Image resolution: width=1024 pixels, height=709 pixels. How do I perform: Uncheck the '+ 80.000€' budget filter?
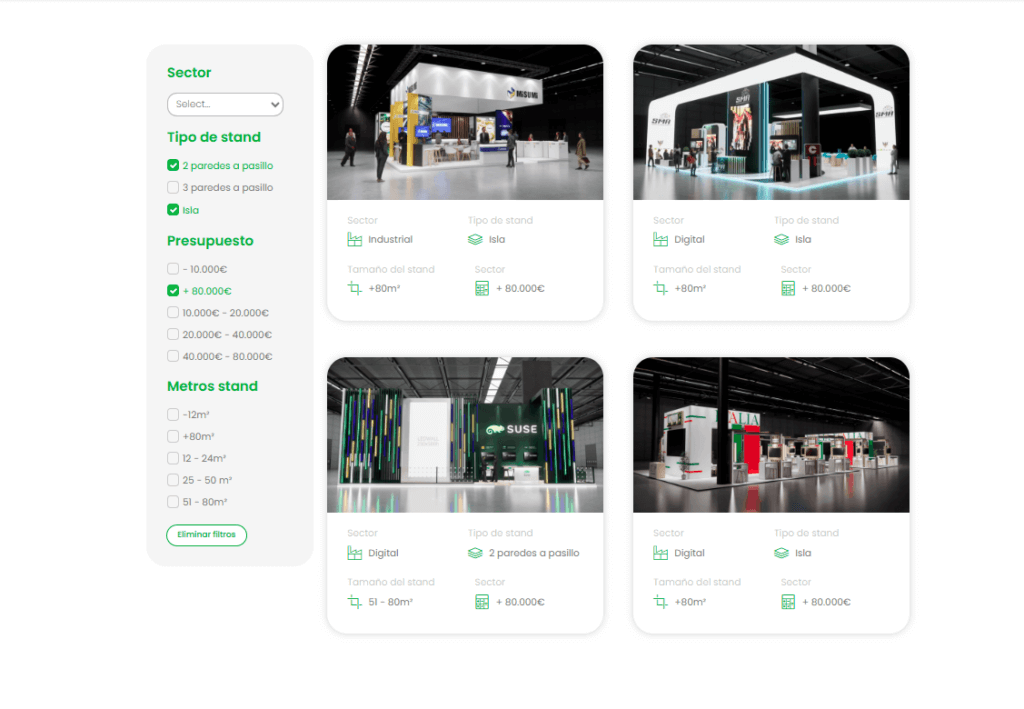pos(173,291)
